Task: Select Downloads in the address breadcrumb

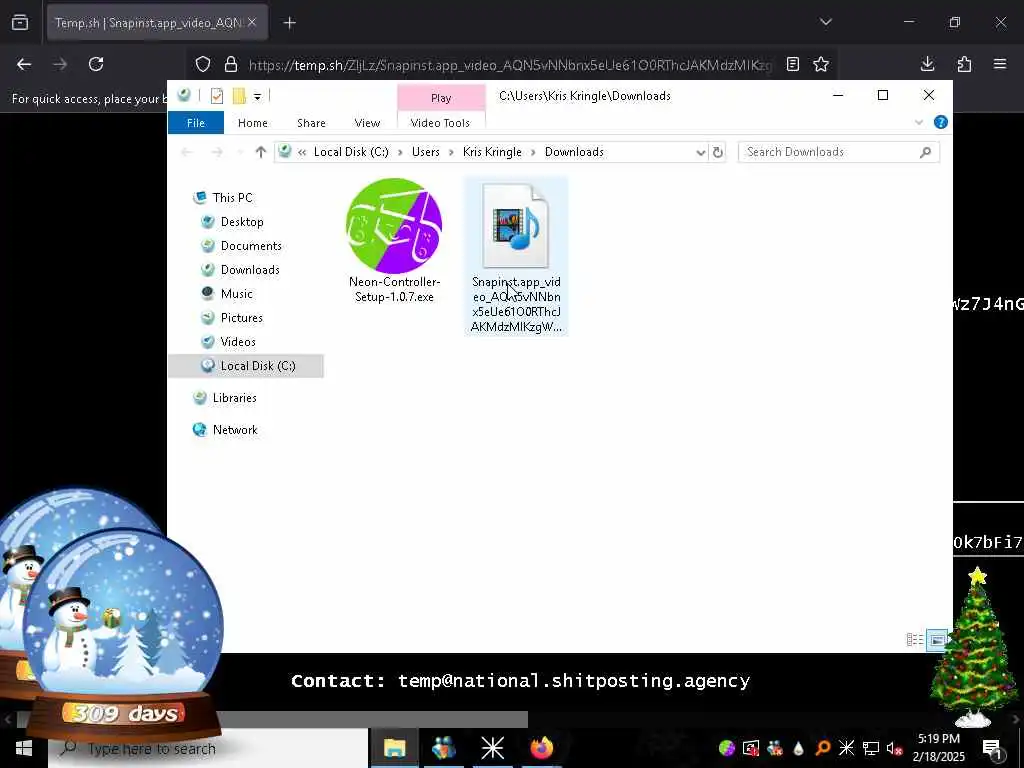Action: [574, 152]
